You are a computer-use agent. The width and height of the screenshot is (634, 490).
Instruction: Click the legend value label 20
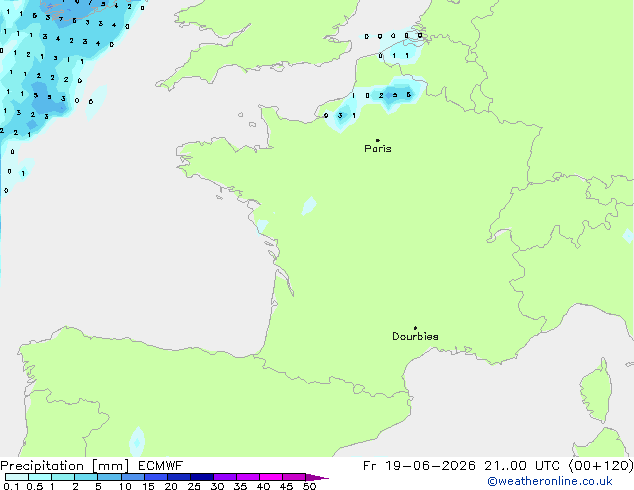click(171, 486)
